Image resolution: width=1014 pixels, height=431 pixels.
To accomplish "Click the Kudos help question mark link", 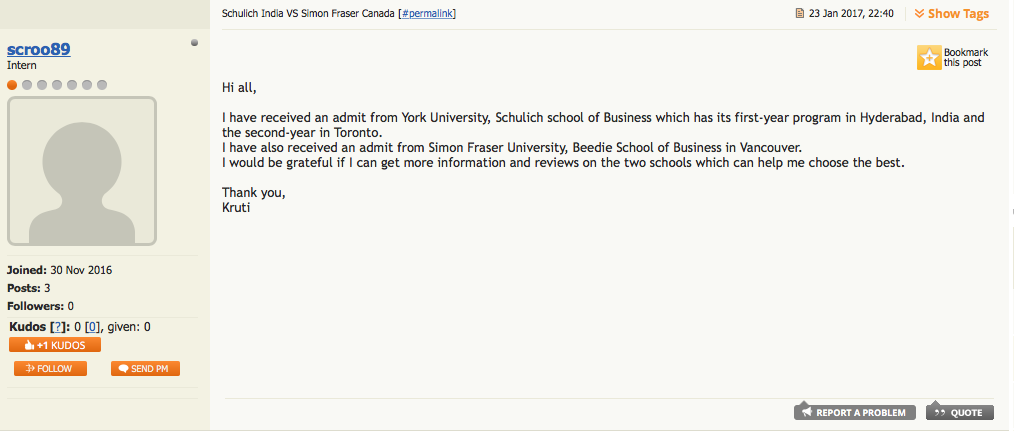I will (58, 327).
